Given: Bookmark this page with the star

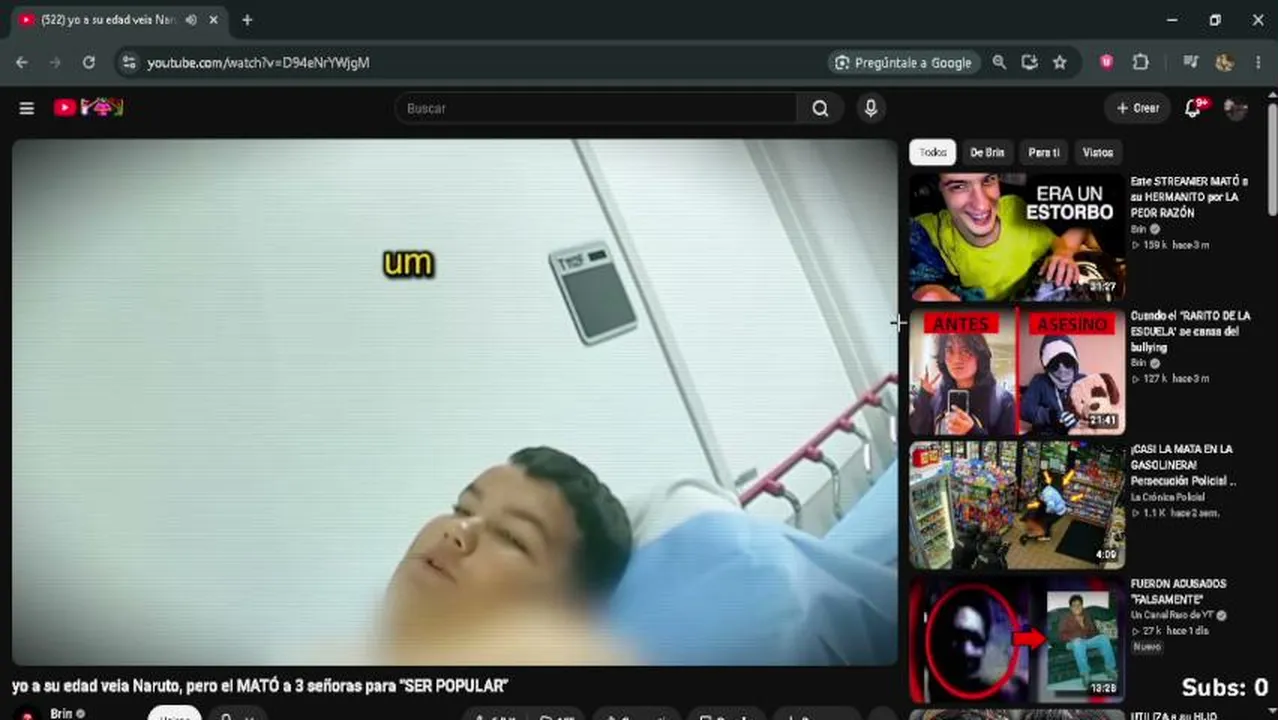Looking at the screenshot, I should (1060, 62).
